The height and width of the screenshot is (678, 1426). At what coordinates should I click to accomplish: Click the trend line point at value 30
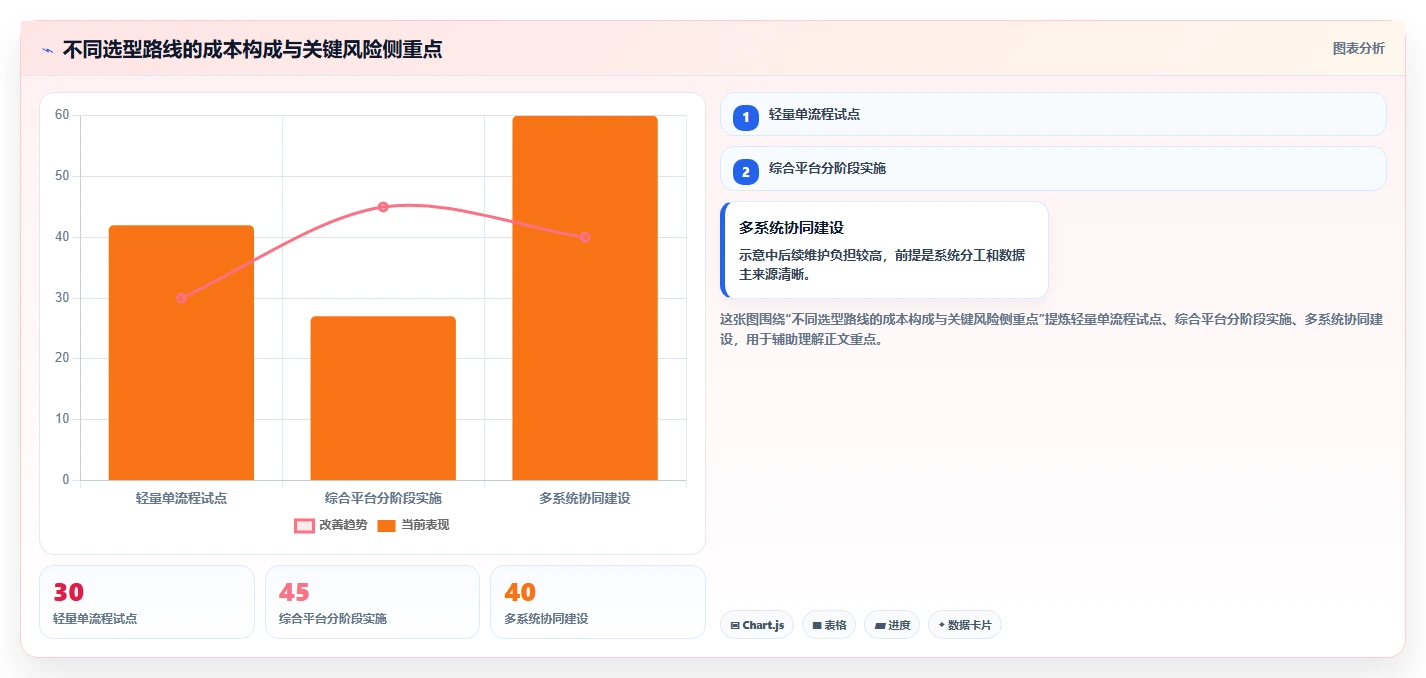point(181,298)
